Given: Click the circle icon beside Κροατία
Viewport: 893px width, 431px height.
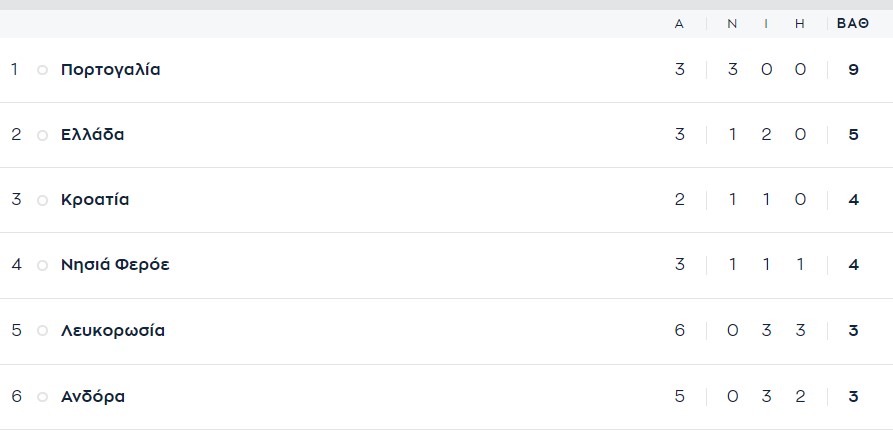Looking at the screenshot, I should [42, 200].
